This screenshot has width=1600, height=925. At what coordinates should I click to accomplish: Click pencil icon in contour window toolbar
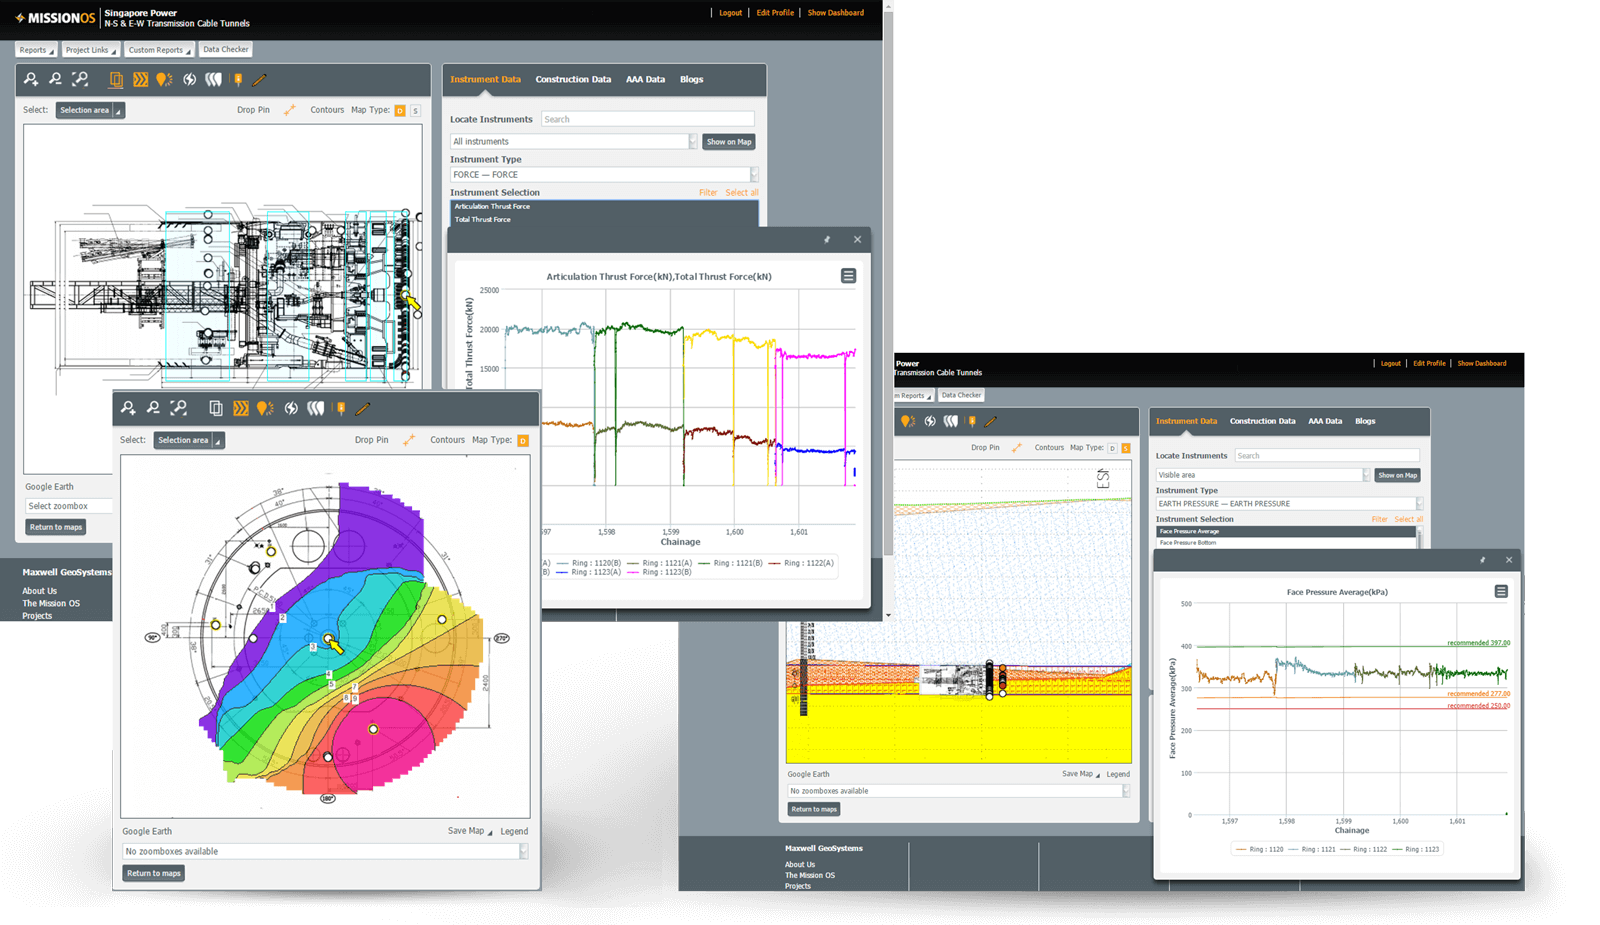[363, 408]
